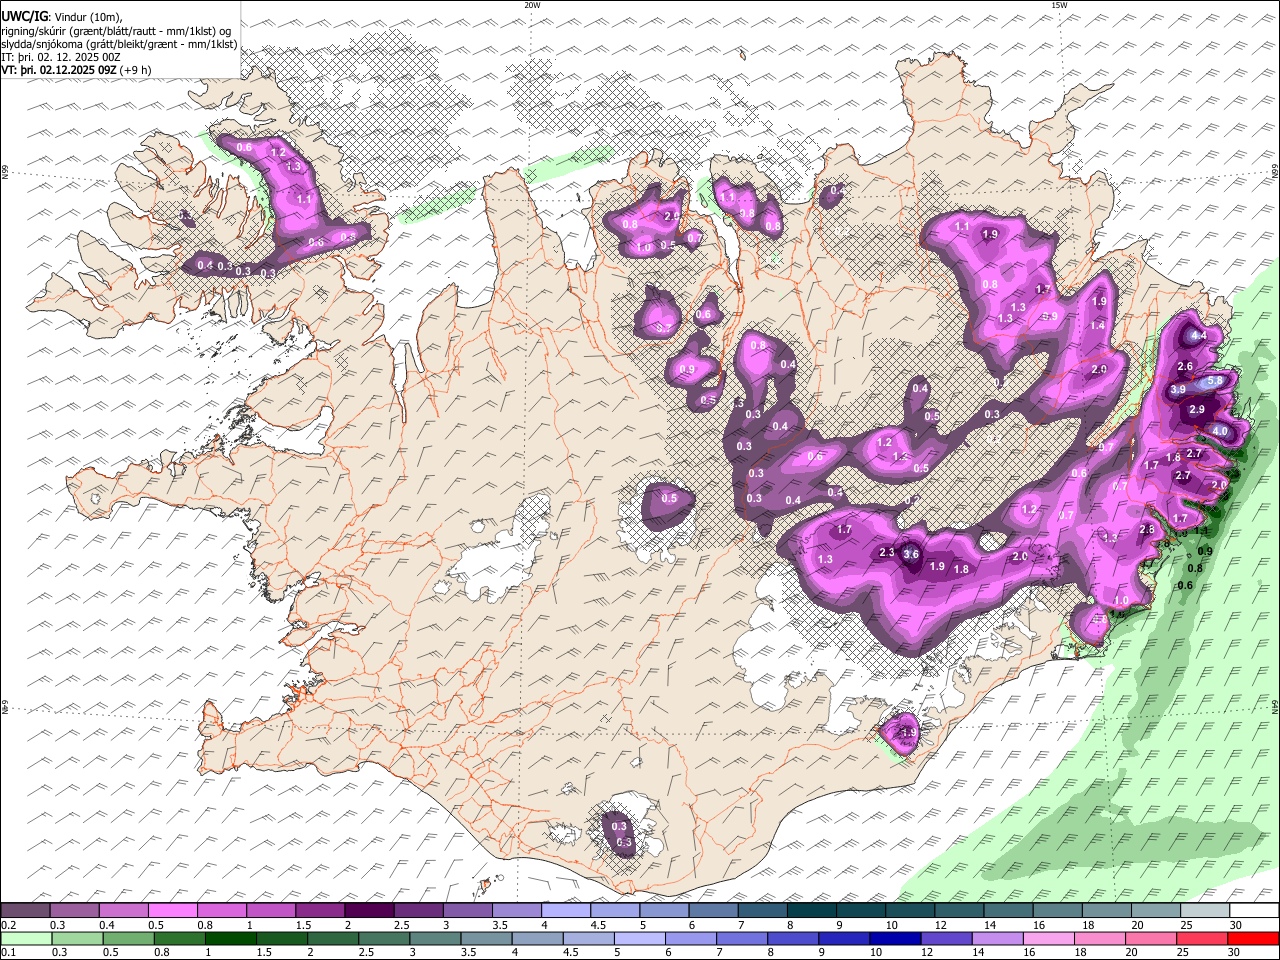
Task: Click the '2.9' precipitation value on the east coast
Action: (x=1198, y=410)
